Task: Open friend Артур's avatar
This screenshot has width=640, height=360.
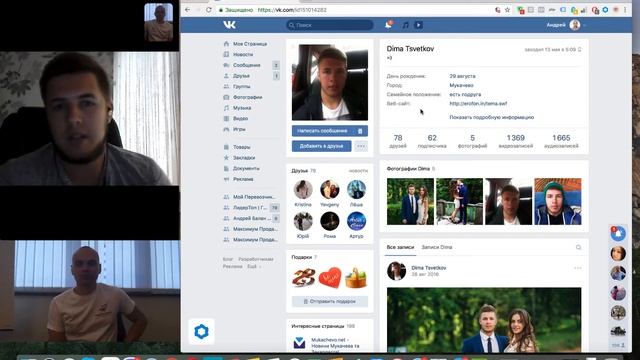Action: tap(356, 221)
